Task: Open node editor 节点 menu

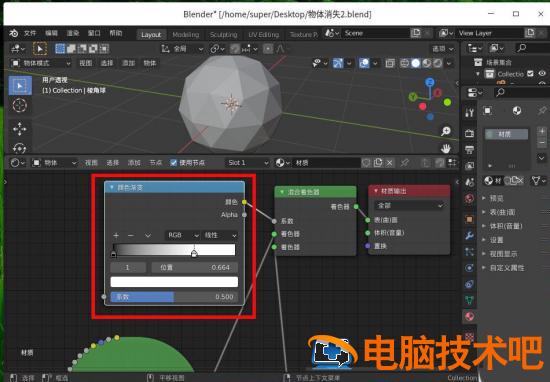Action: (x=155, y=163)
